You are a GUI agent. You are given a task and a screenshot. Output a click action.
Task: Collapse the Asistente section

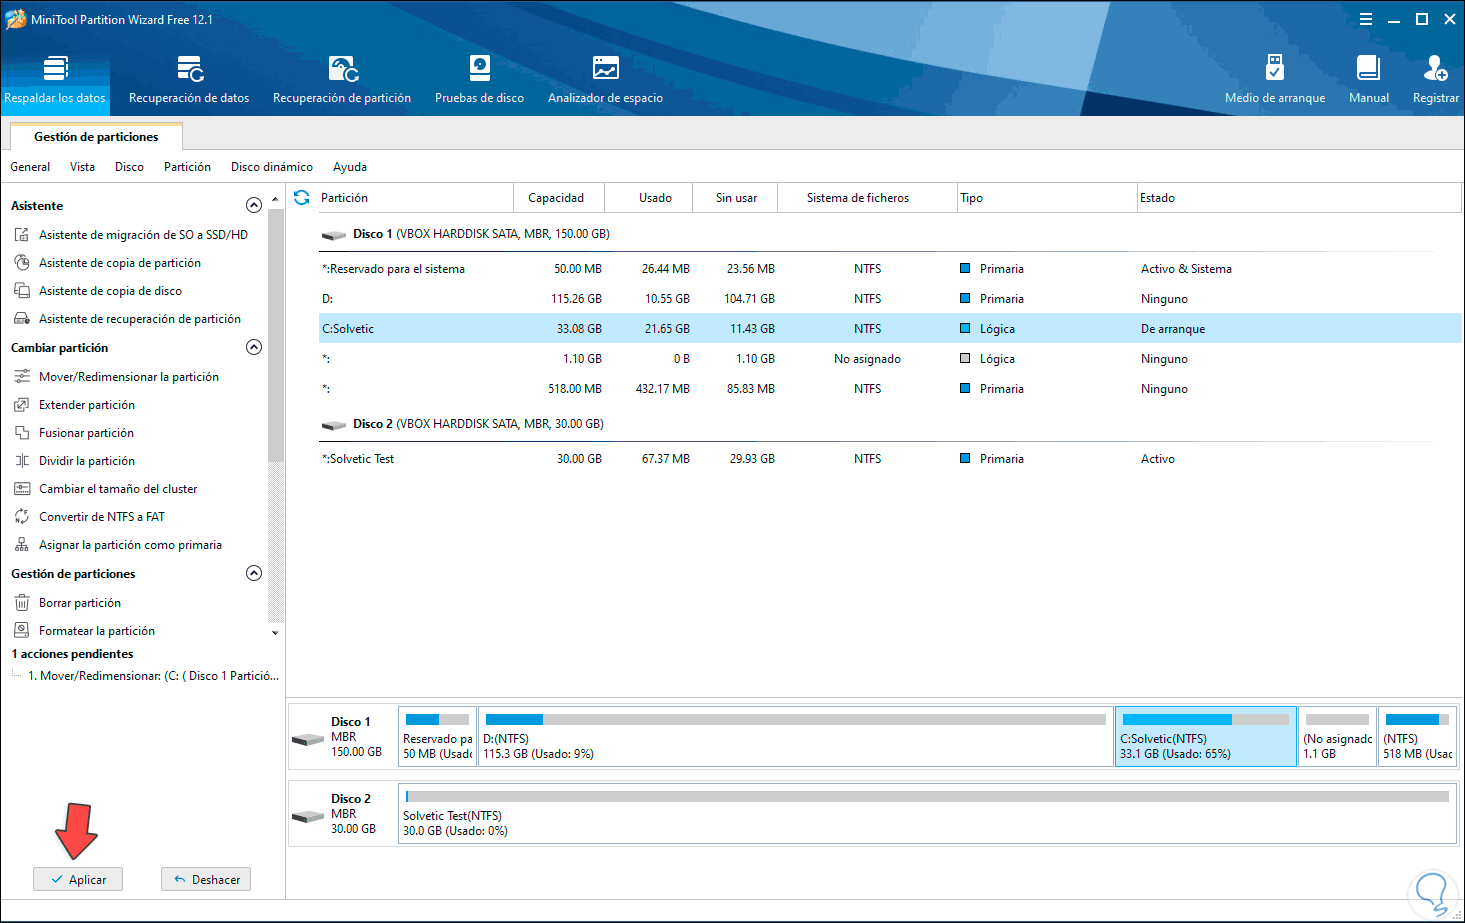[x=254, y=205]
